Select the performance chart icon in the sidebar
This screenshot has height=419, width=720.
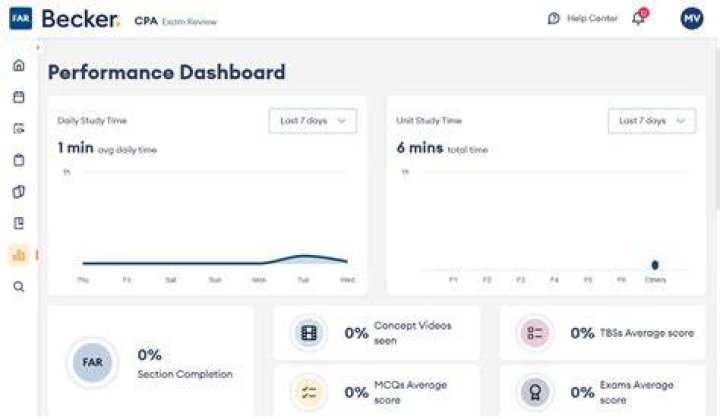[19, 255]
